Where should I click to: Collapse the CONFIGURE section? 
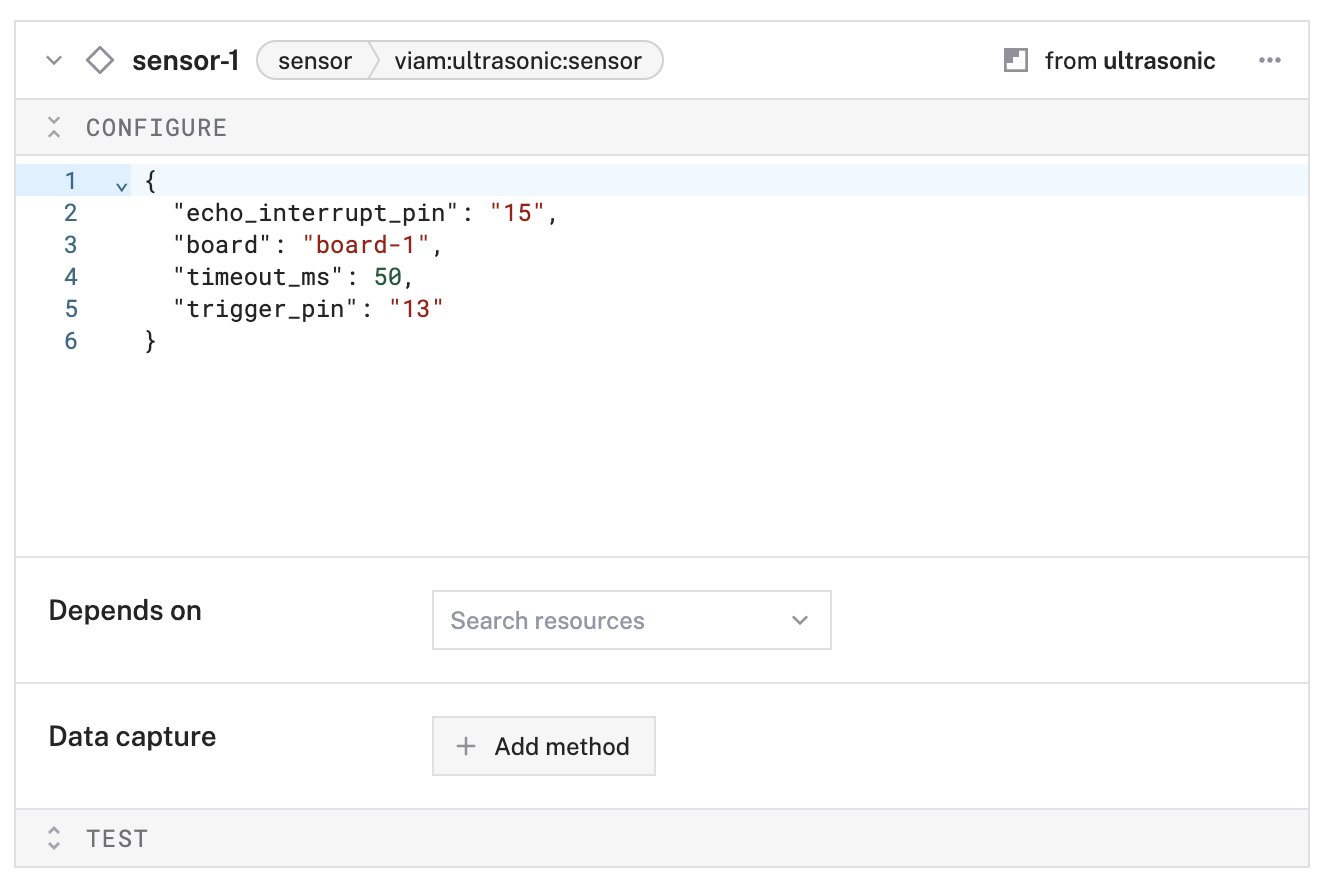click(x=54, y=127)
